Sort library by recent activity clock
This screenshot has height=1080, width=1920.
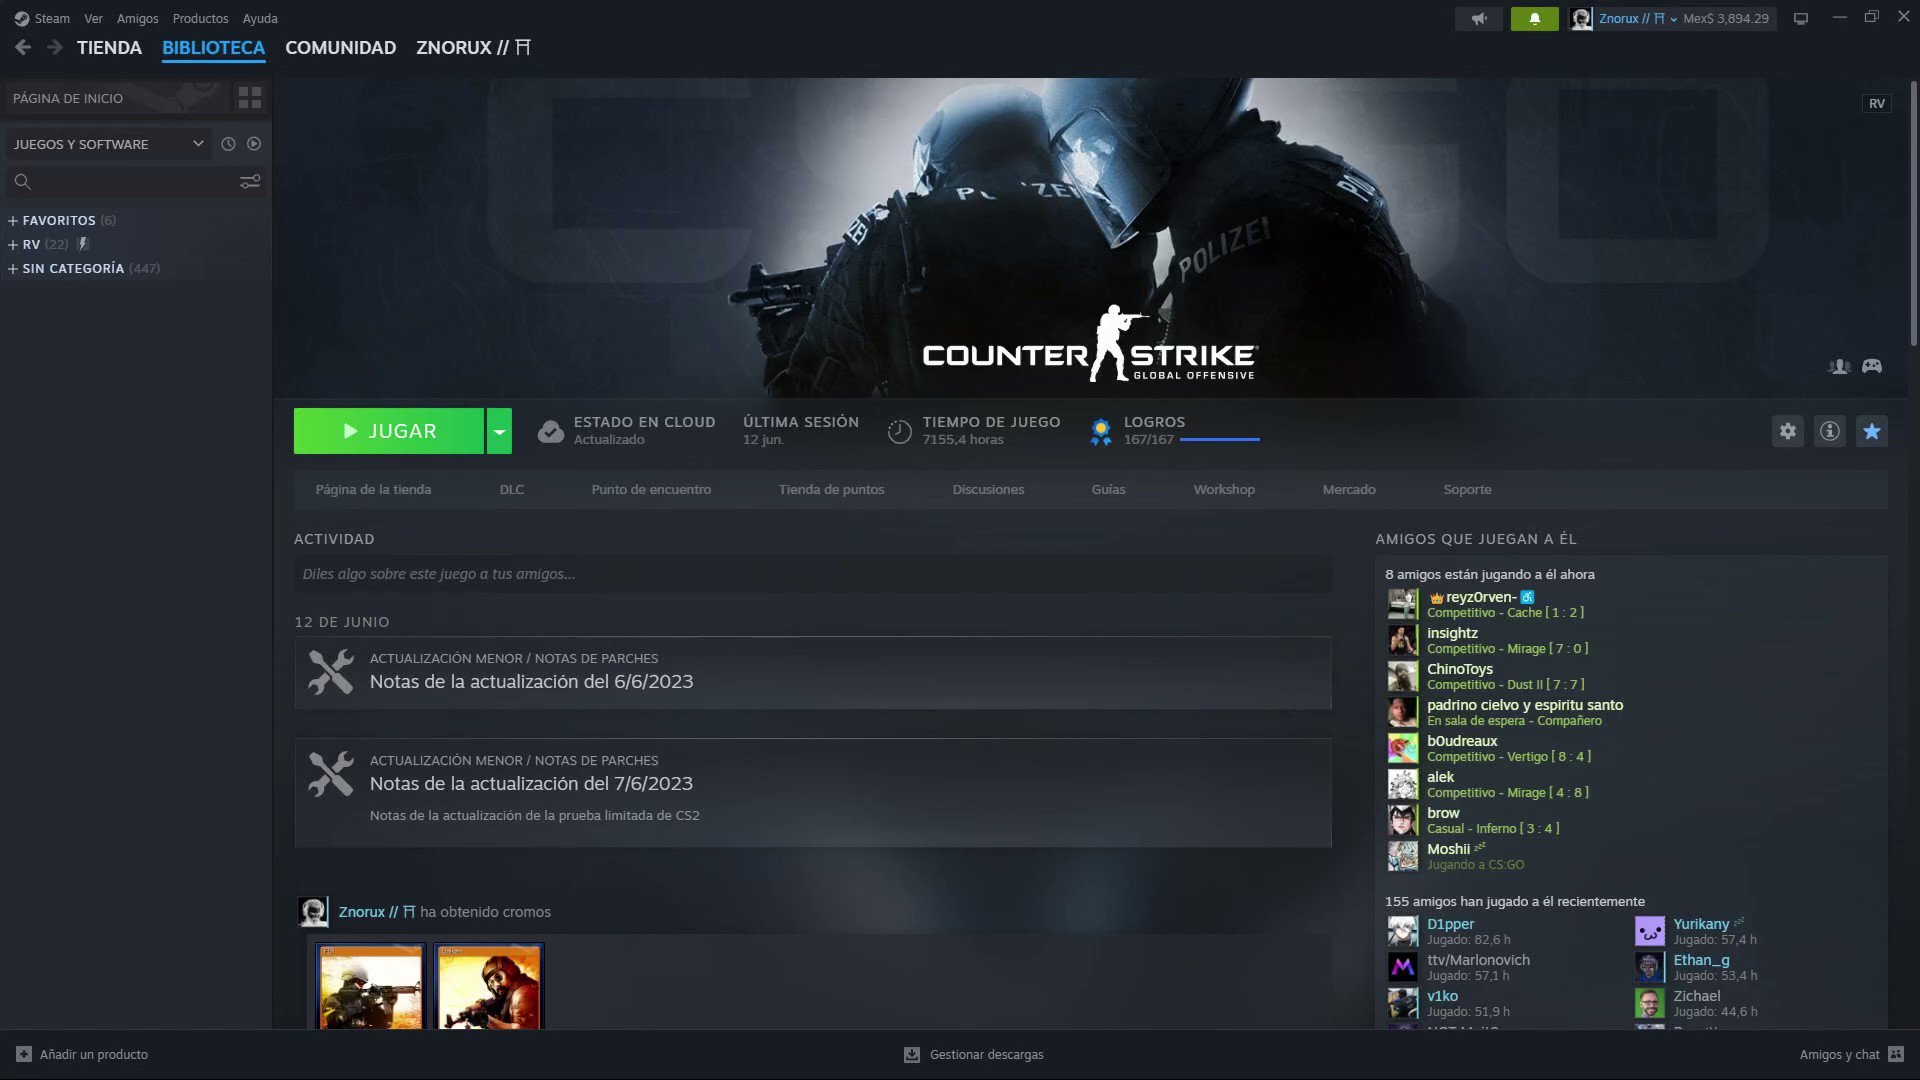[x=228, y=144]
